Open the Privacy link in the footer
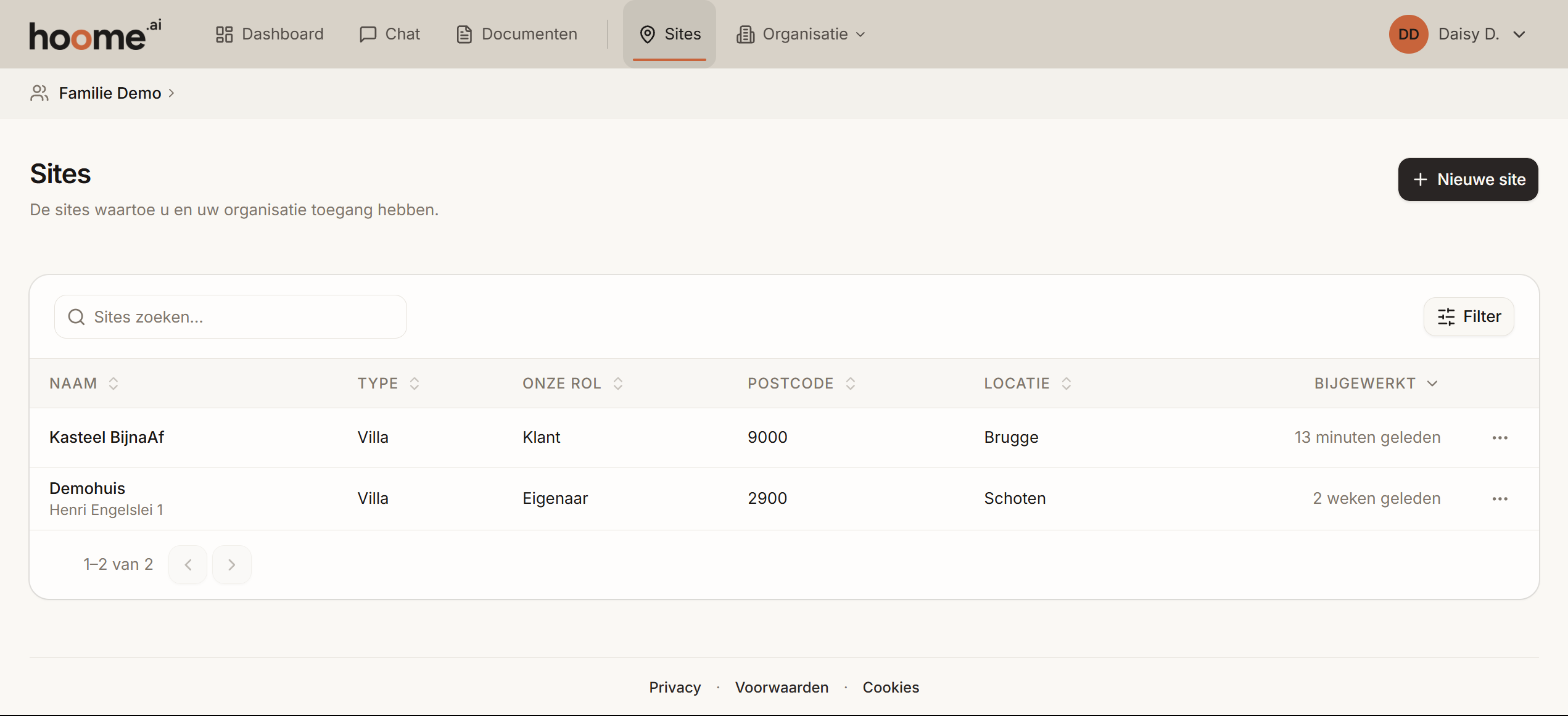1568x716 pixels. [675, 687]
